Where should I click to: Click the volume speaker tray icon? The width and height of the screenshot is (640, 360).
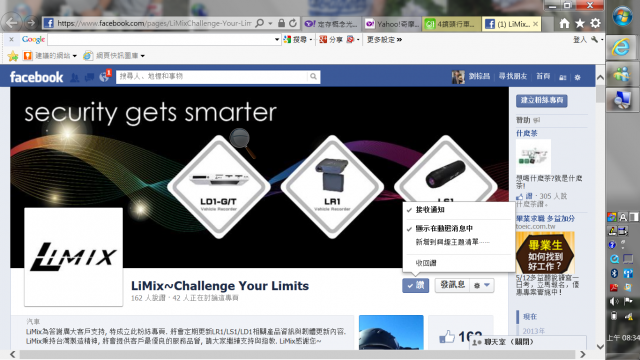coord(614,302)
